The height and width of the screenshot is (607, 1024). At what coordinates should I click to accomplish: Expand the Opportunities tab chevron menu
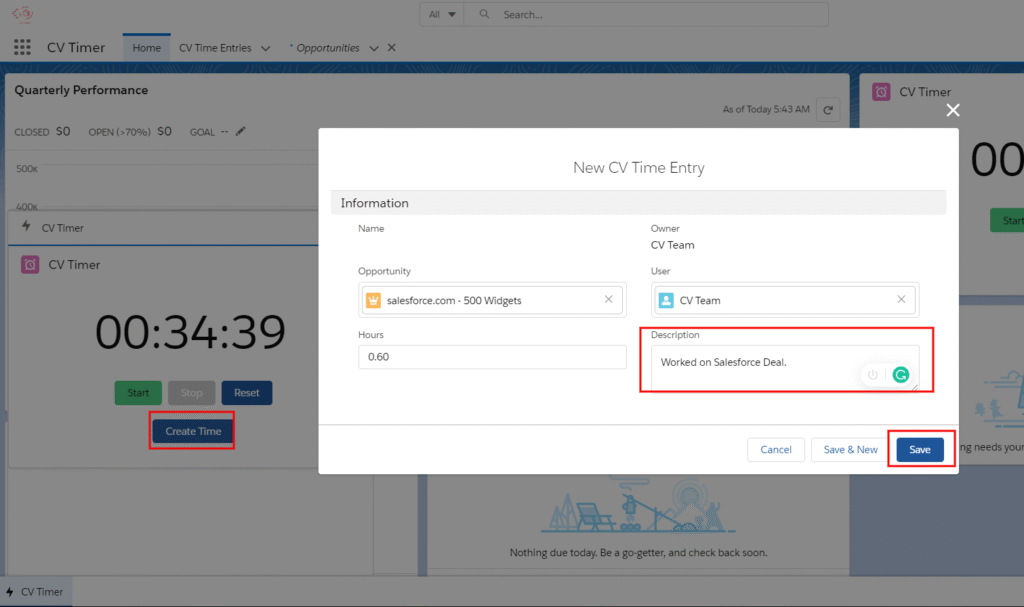coord(373,48)
